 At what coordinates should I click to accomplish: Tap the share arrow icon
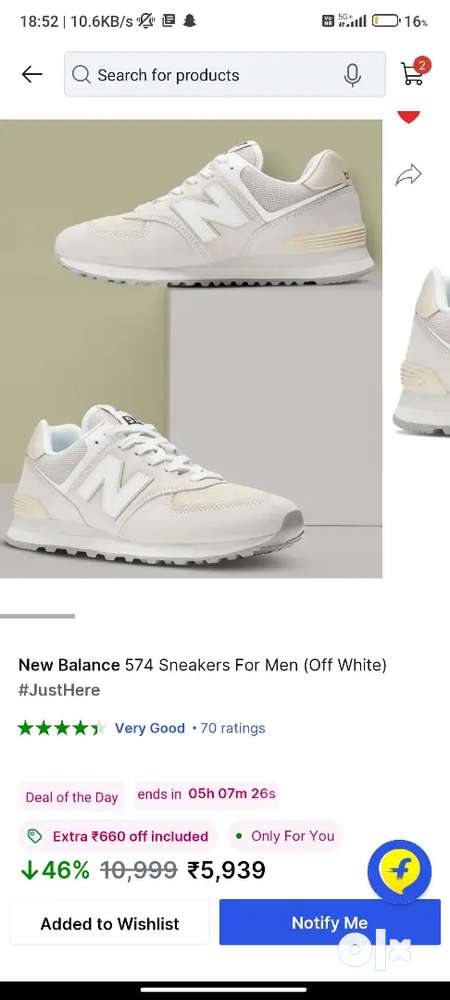(x=409, y=175)
